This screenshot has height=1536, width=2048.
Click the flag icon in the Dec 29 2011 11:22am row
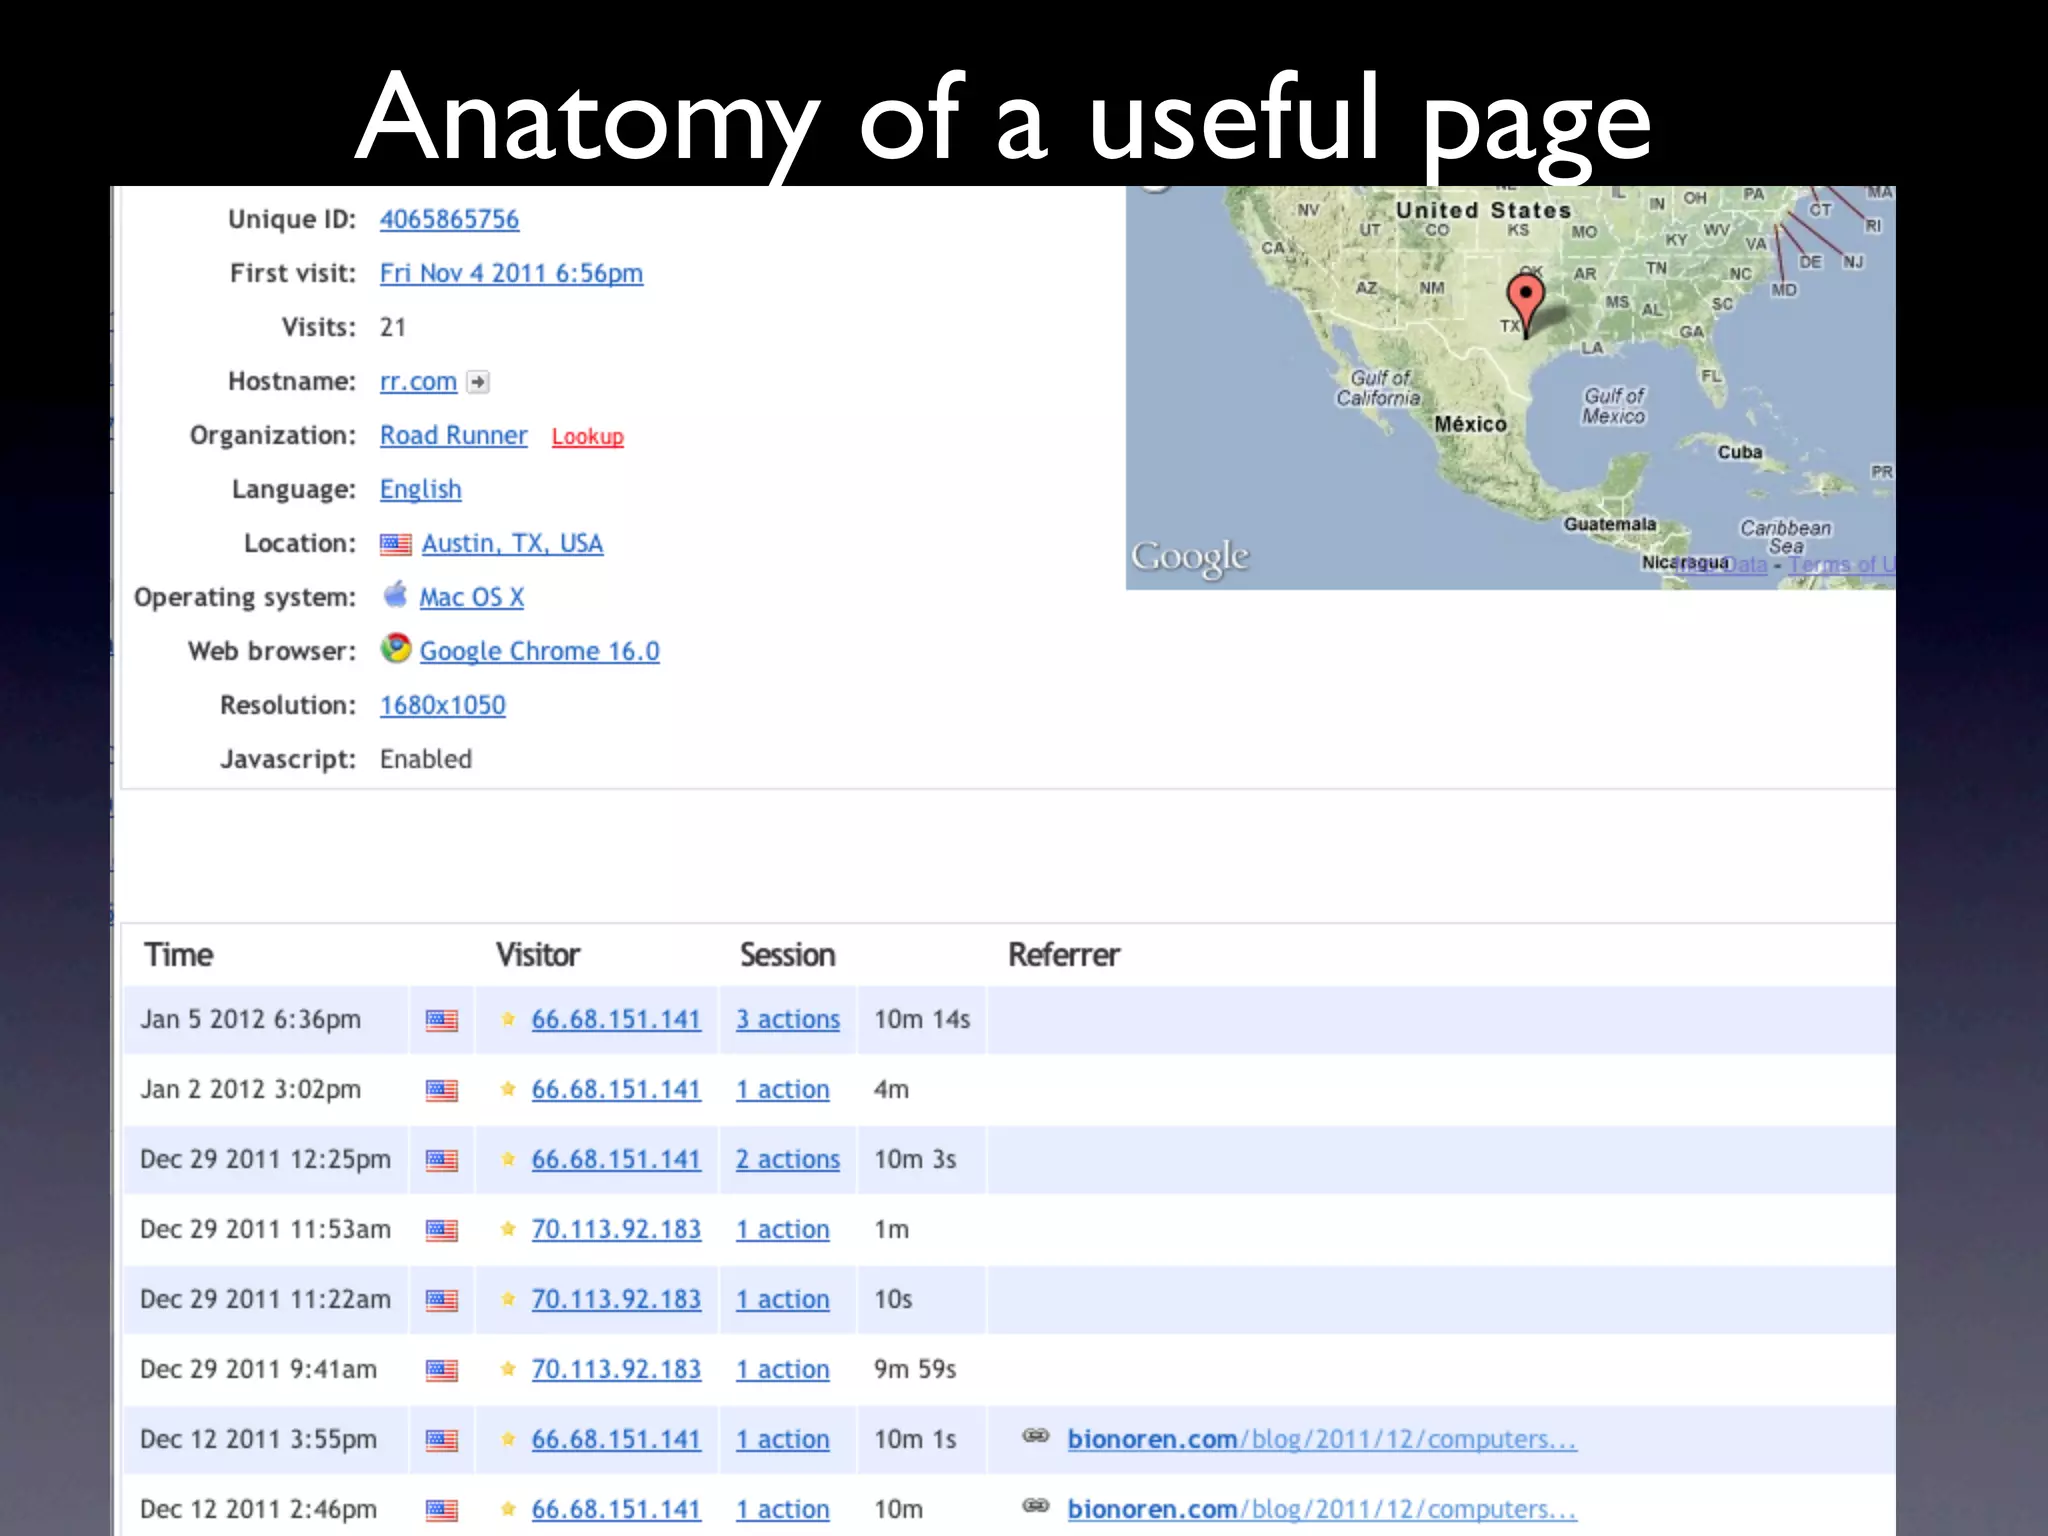click(x=442, y=1300)
